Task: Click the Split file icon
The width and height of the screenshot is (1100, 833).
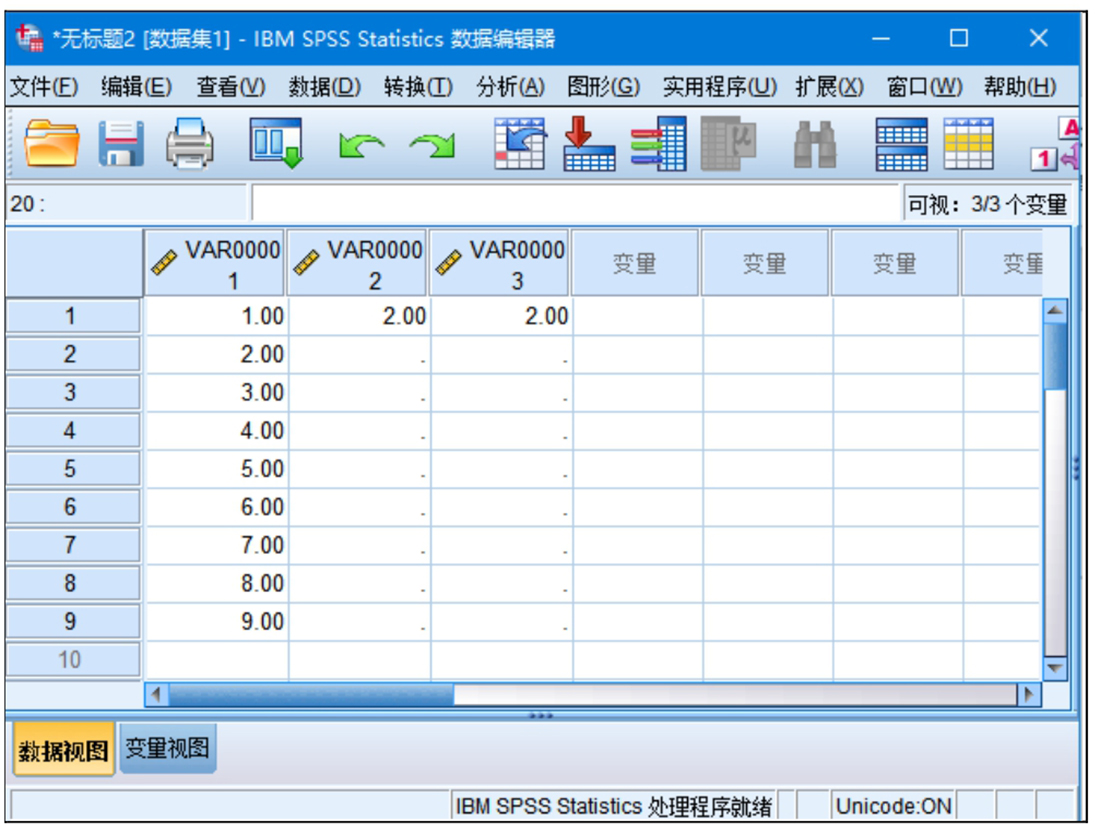Action: 900,144
